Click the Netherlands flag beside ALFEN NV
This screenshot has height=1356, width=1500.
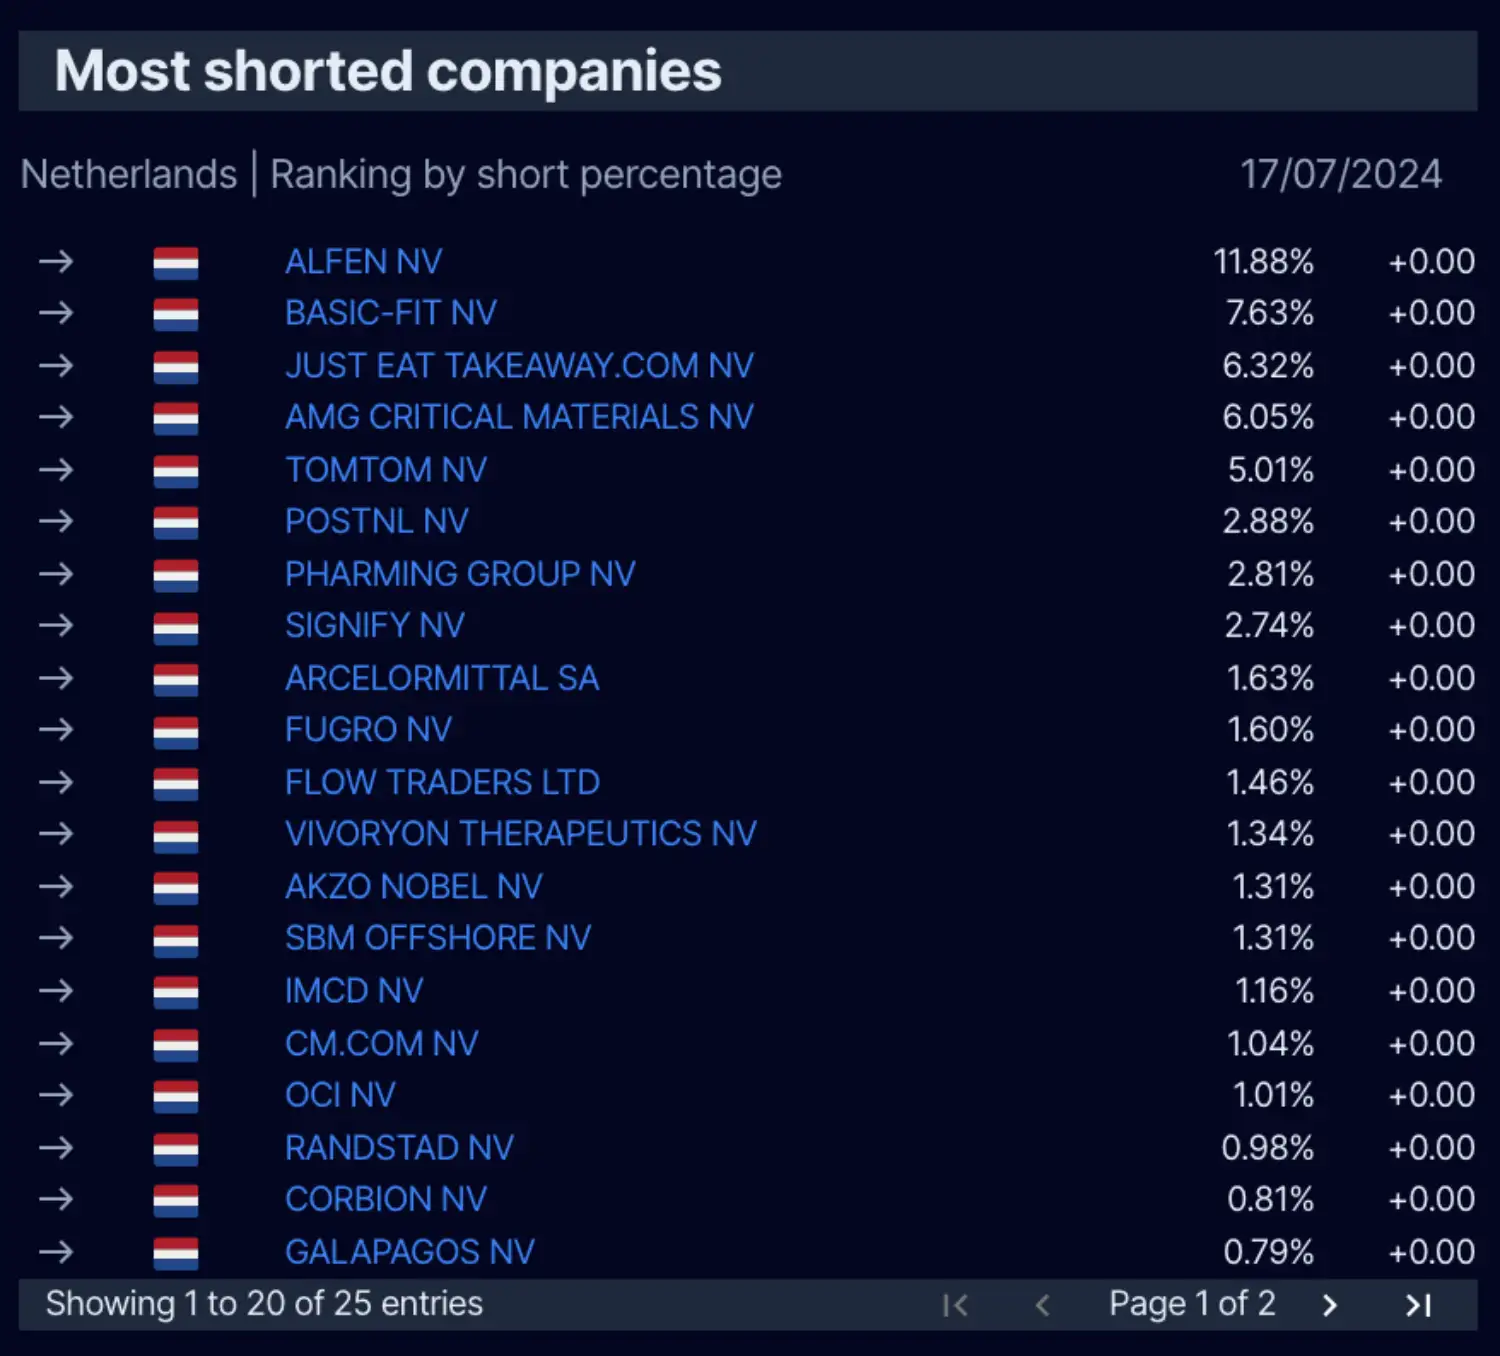click(x=176, y=263)
